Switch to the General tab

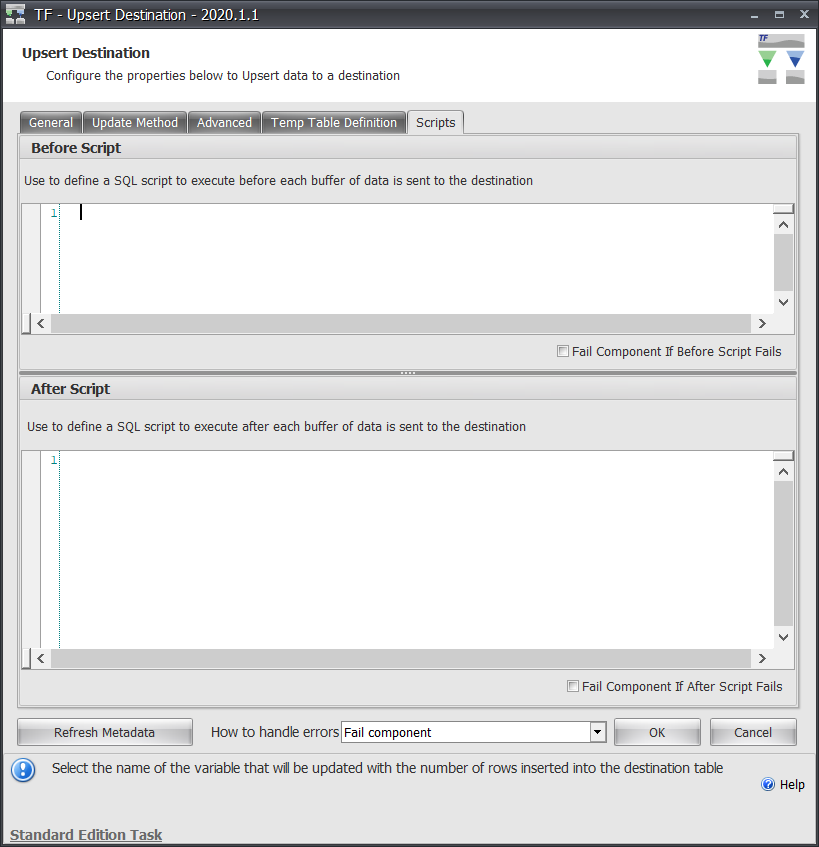[50, 122]
